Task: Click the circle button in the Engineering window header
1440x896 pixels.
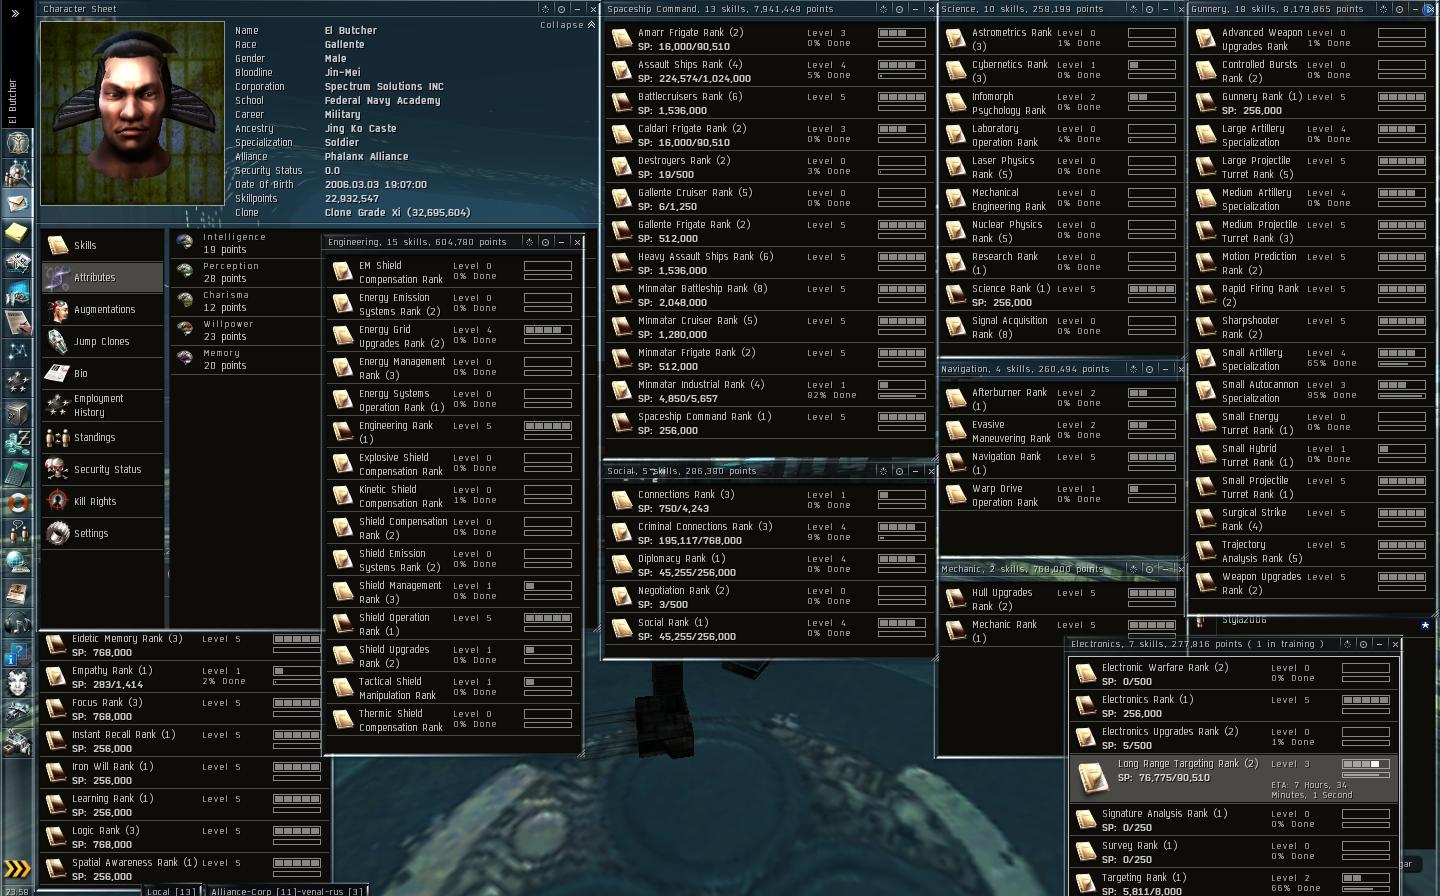Action: [x=545, y=242]
